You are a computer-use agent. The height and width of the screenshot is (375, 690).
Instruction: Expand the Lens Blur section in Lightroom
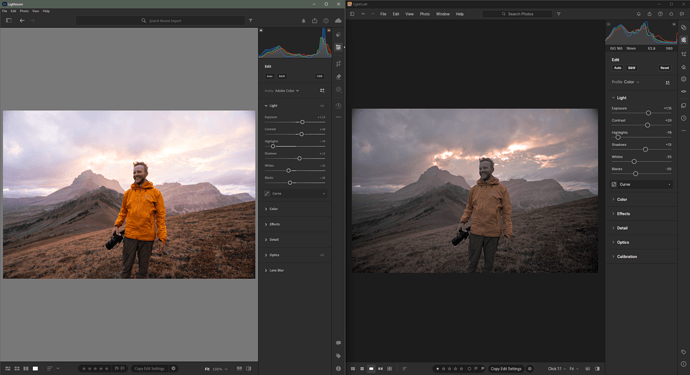(266, 270)
